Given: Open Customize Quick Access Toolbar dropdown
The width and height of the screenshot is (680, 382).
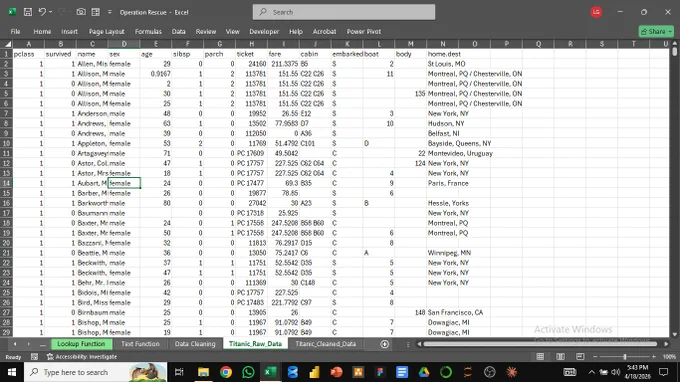Looking at the screenshot, I should click(110, 12).
